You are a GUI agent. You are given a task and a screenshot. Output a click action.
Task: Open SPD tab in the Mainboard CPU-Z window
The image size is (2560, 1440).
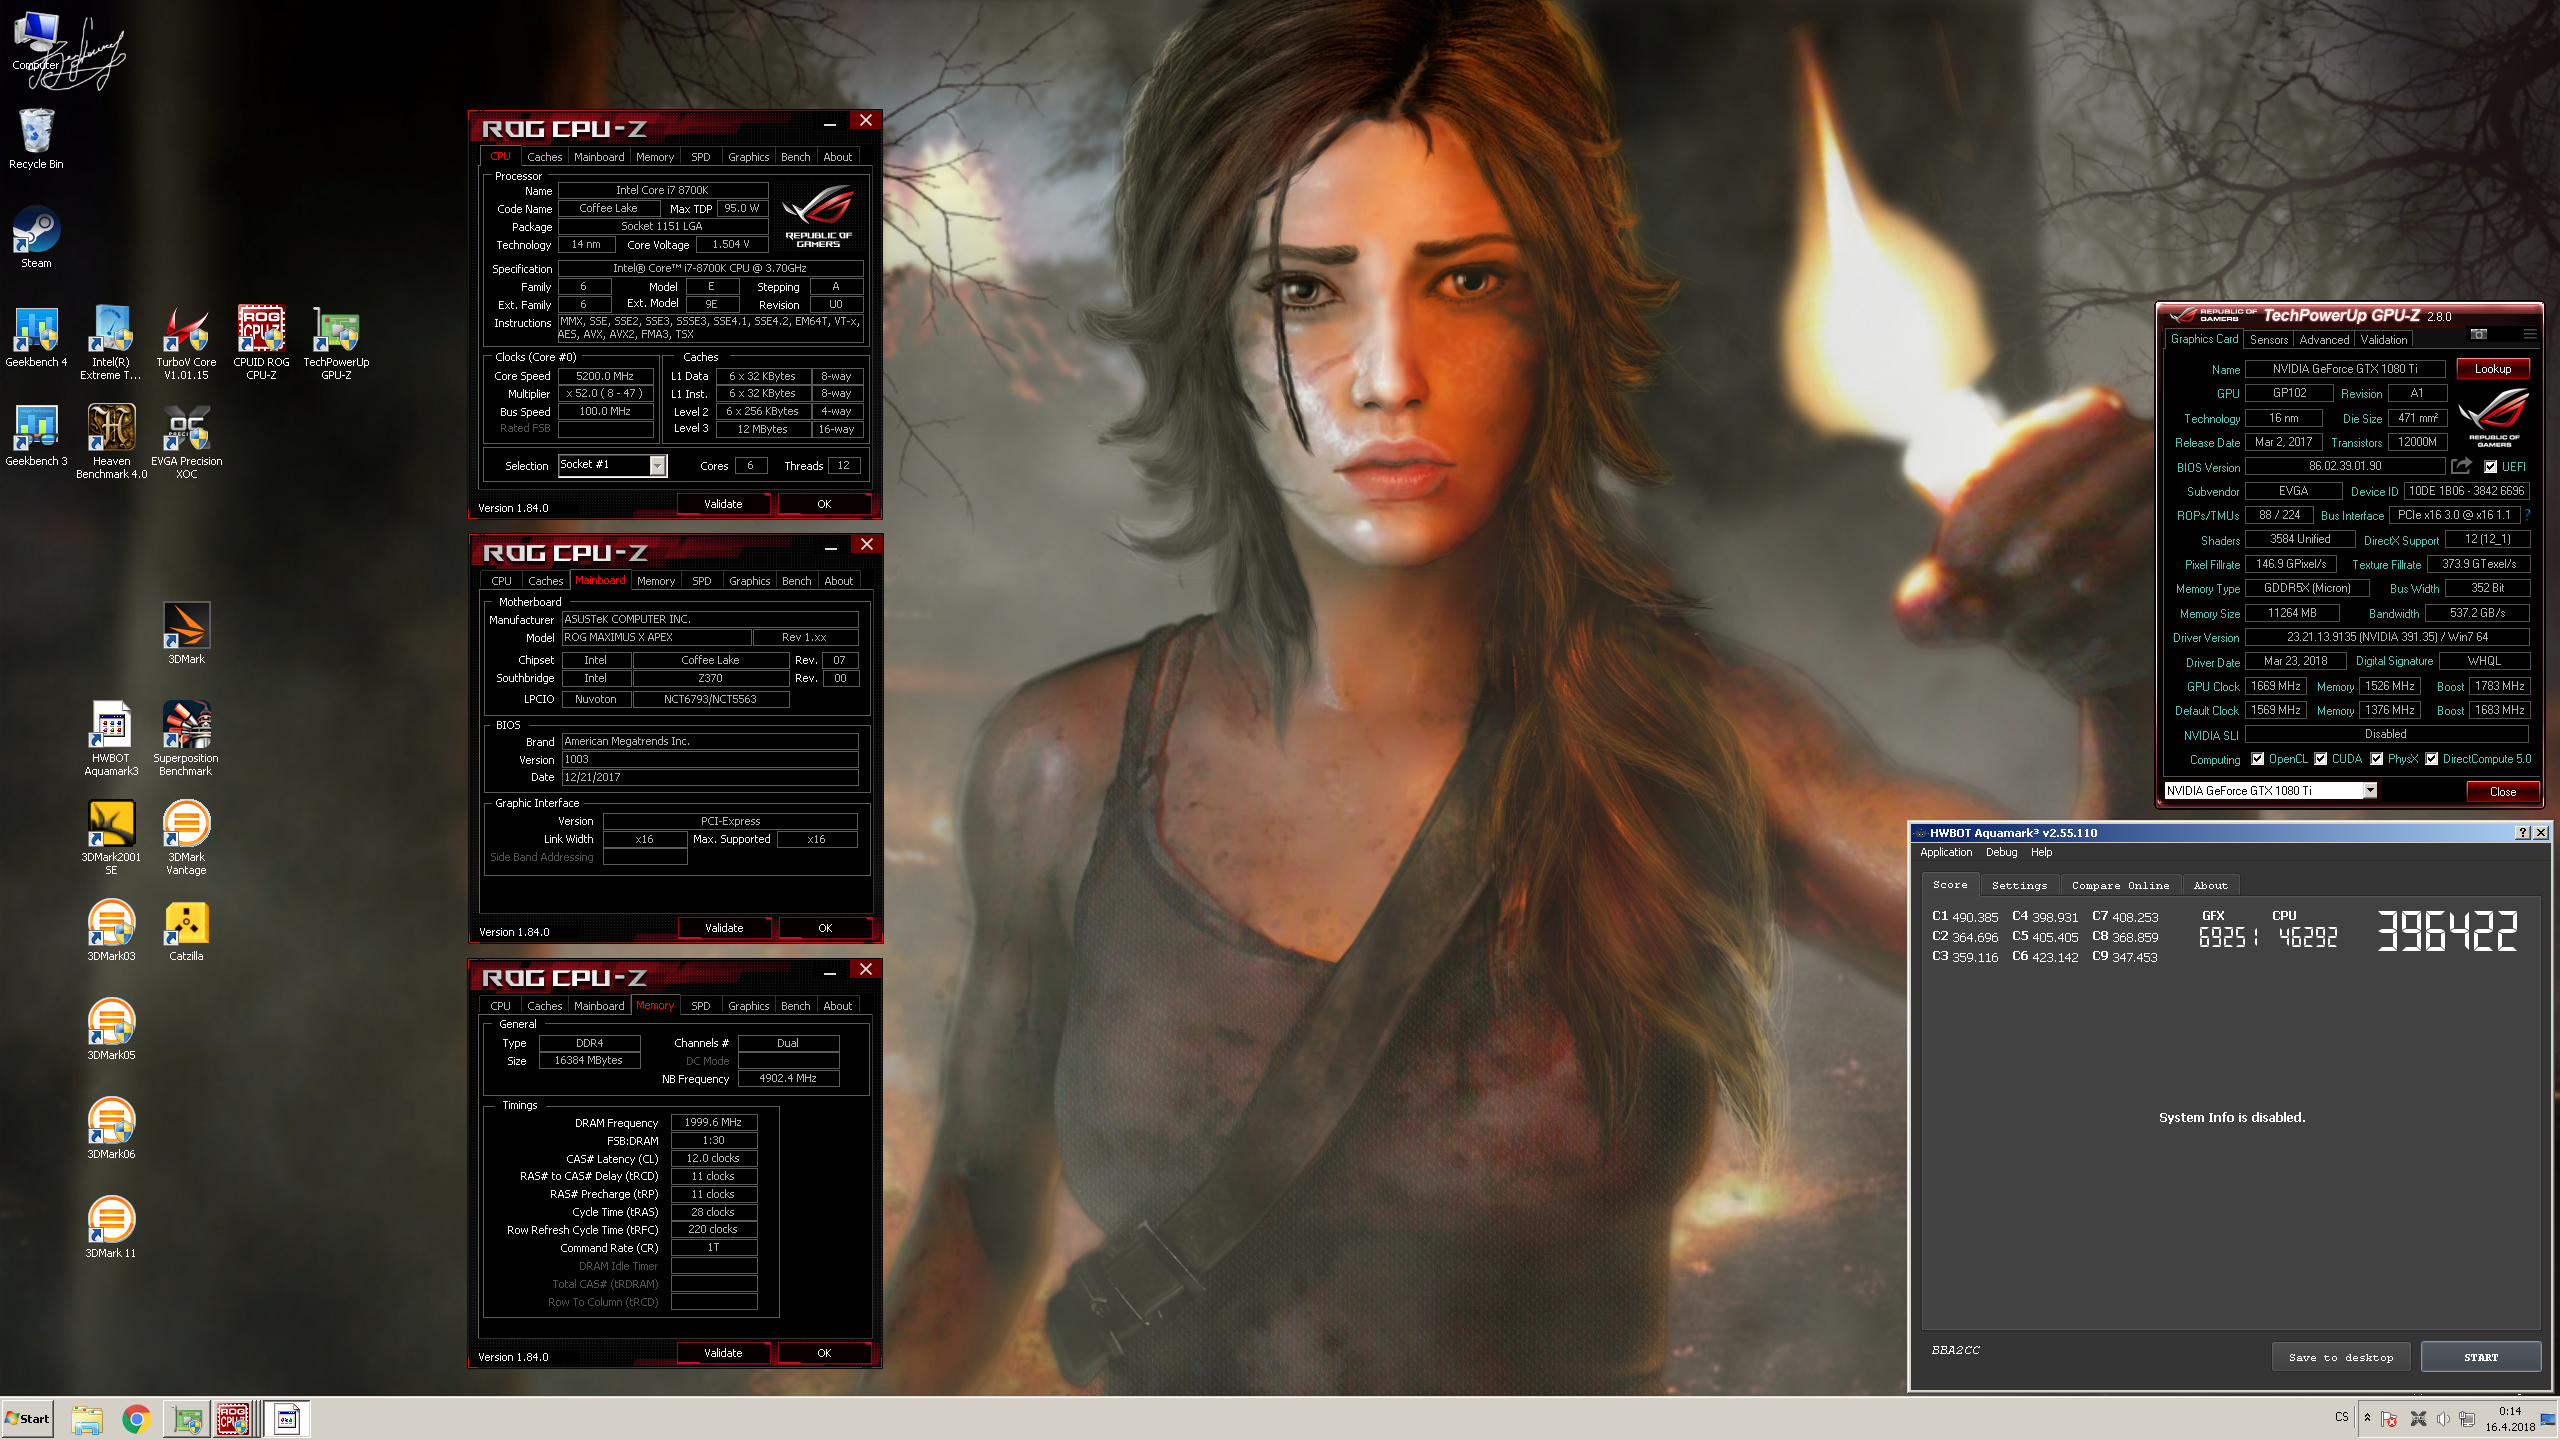702,581
